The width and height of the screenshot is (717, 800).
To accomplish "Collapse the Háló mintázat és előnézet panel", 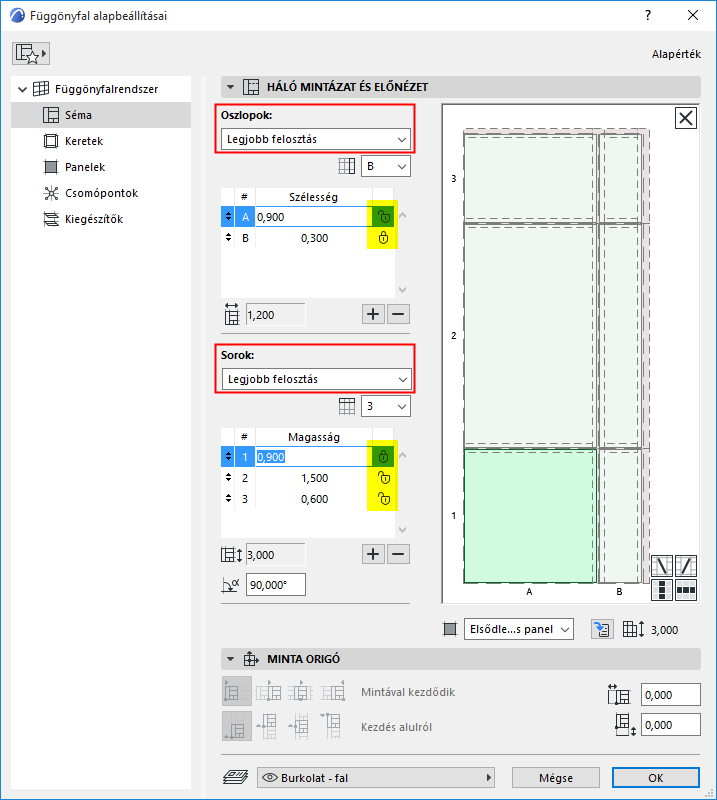I will tap(231, 87).
